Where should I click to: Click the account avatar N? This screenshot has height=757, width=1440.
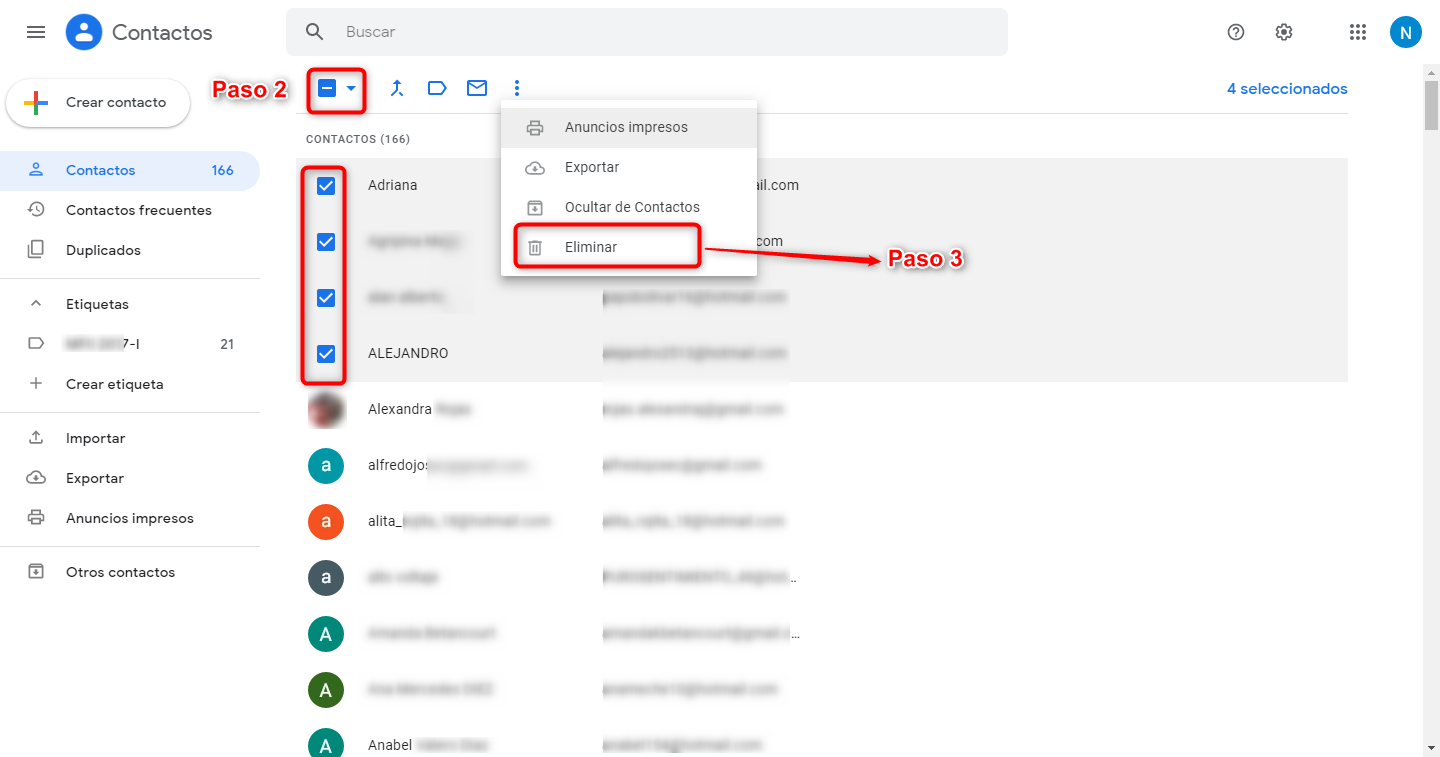pyautogui.click(x=1406, y=31)
